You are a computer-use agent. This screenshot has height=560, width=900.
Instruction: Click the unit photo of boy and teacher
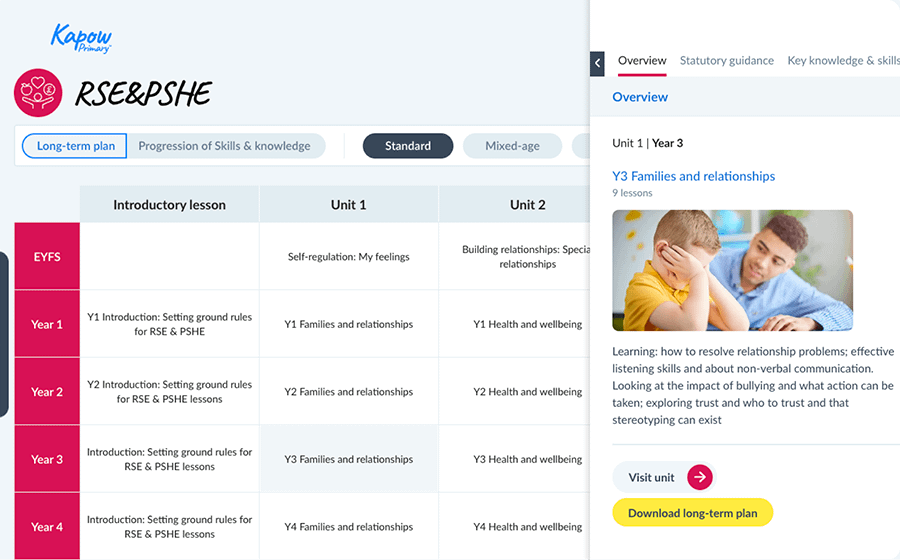[x=732, y=270]
